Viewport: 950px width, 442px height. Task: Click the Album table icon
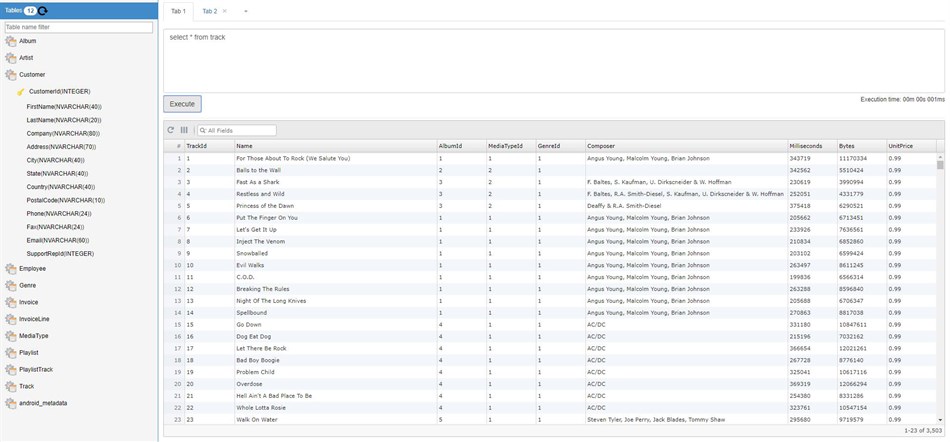click(x=11, y=42)
